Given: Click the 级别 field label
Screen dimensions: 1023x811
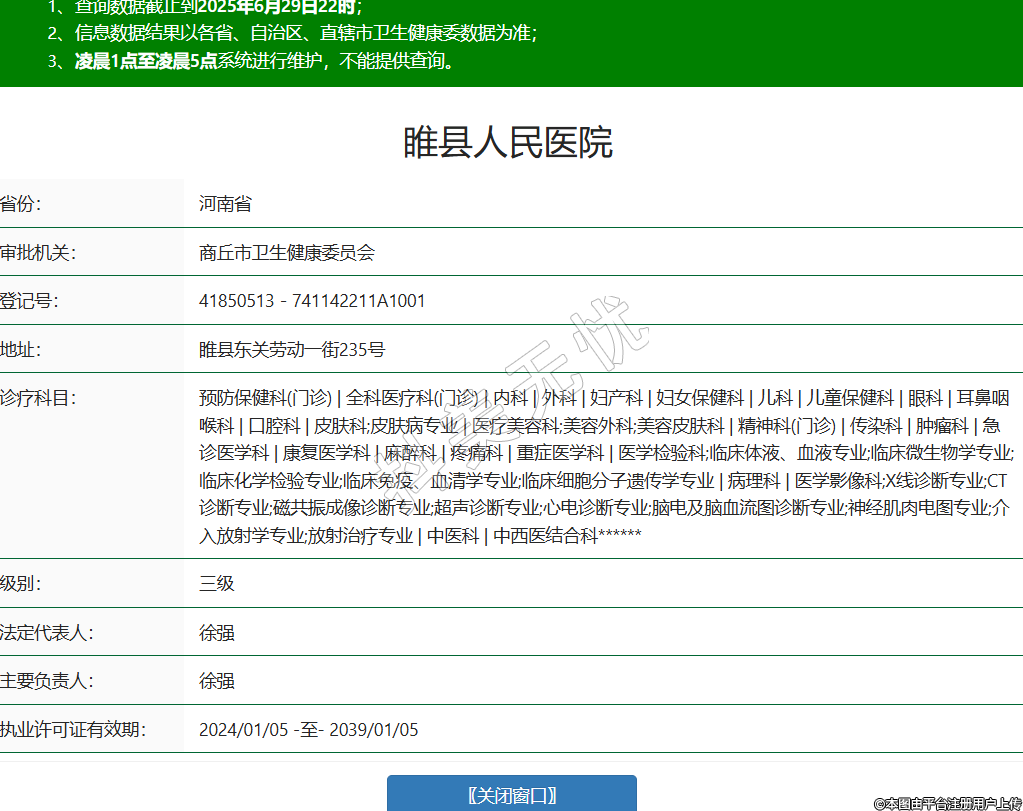Looking at the screenshot, I should 21,583.
